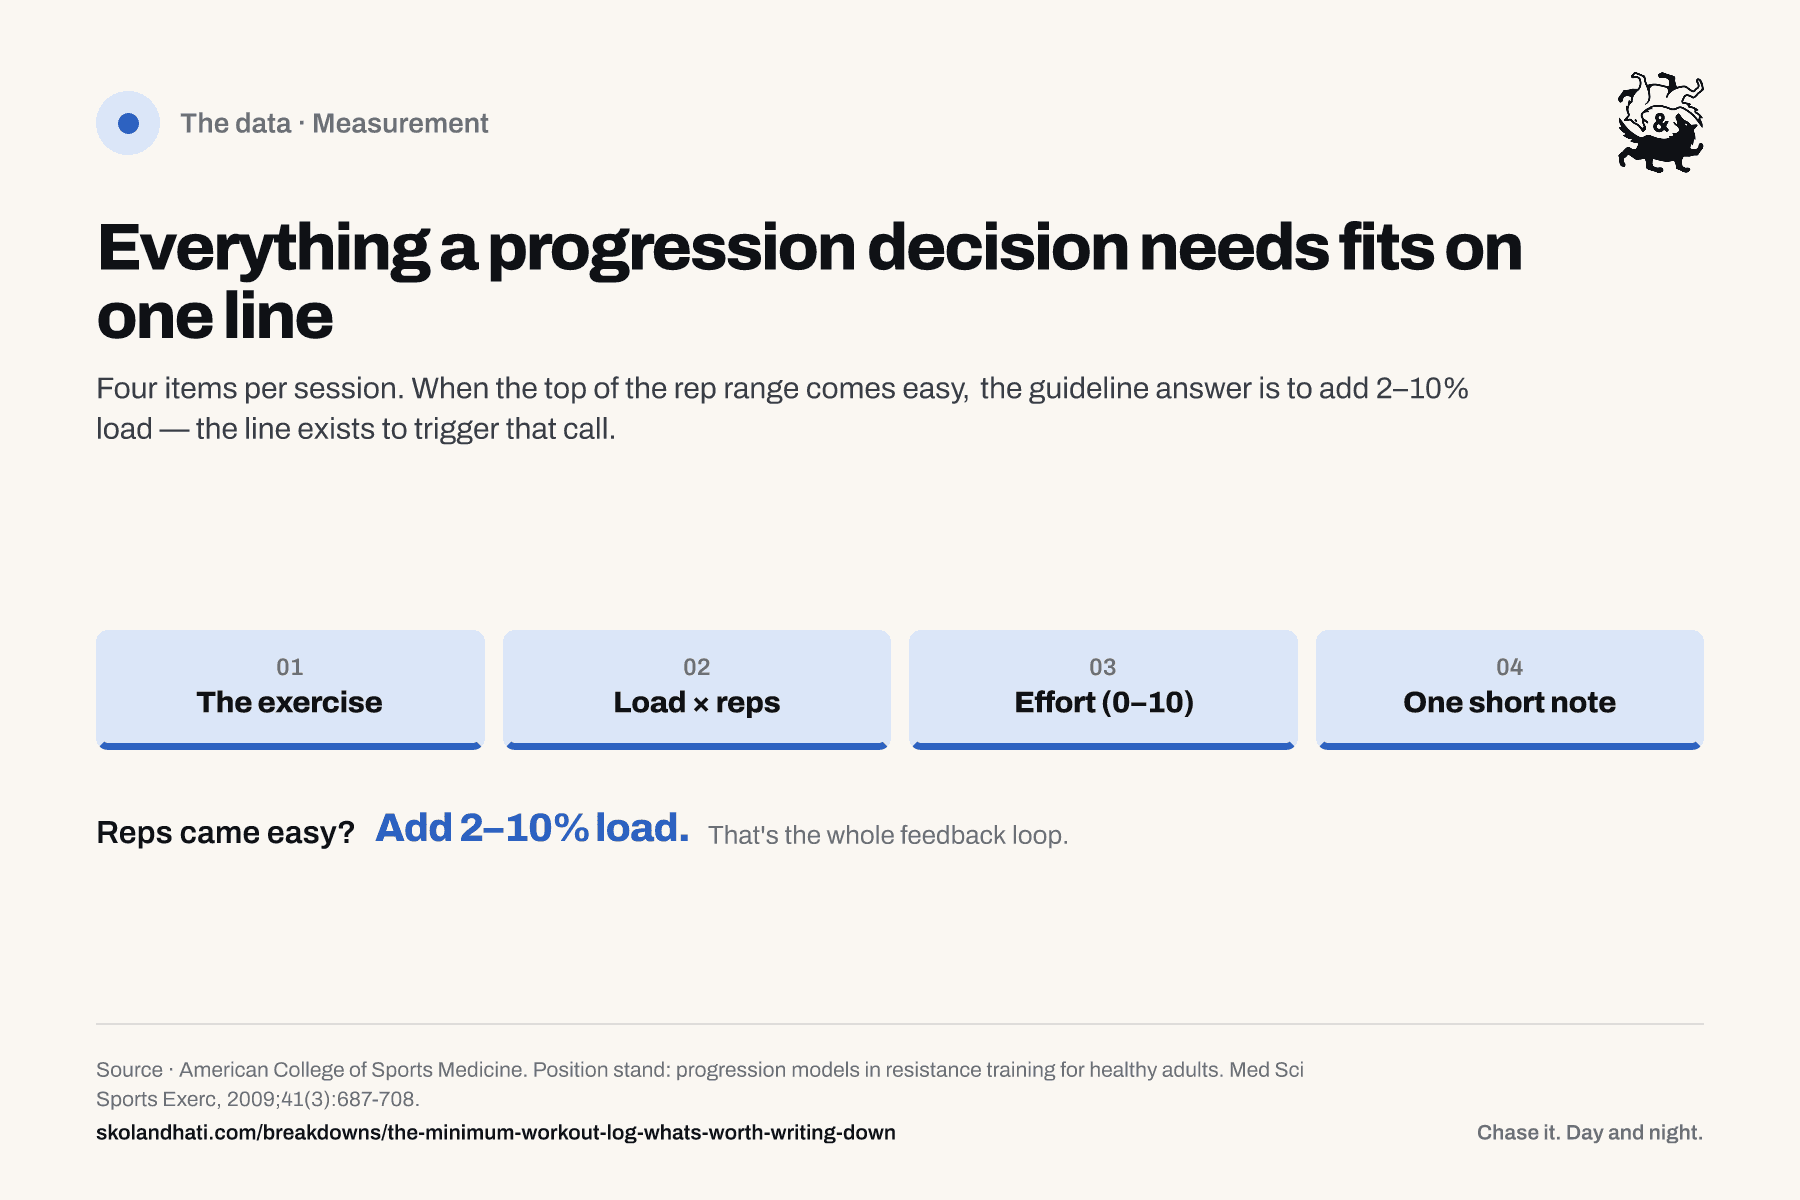The height and width of the screenshot is (1200, 1800).
Task: Click the Reps came easy? text
Action: (225, 832)
